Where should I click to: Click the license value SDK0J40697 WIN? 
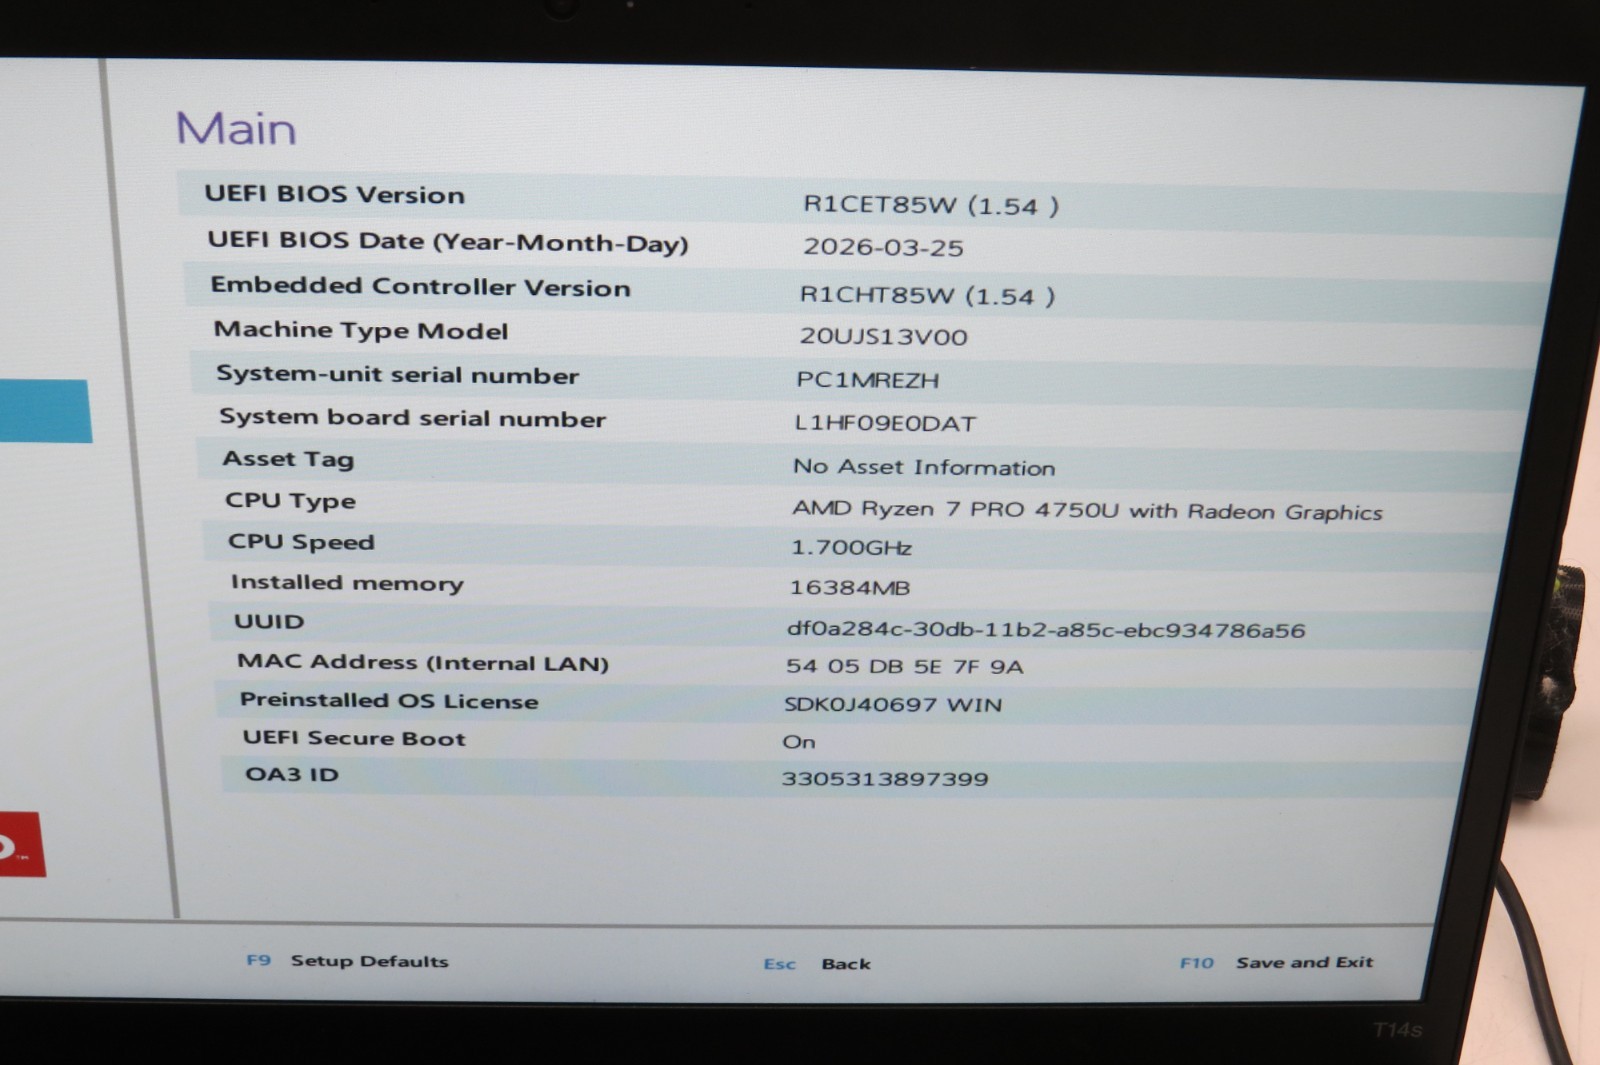pyautogui.click(x=893, y=704)
